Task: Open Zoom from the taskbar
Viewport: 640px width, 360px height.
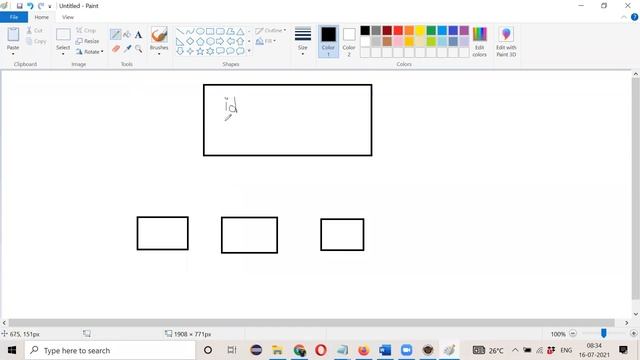Action: point(407,350)
